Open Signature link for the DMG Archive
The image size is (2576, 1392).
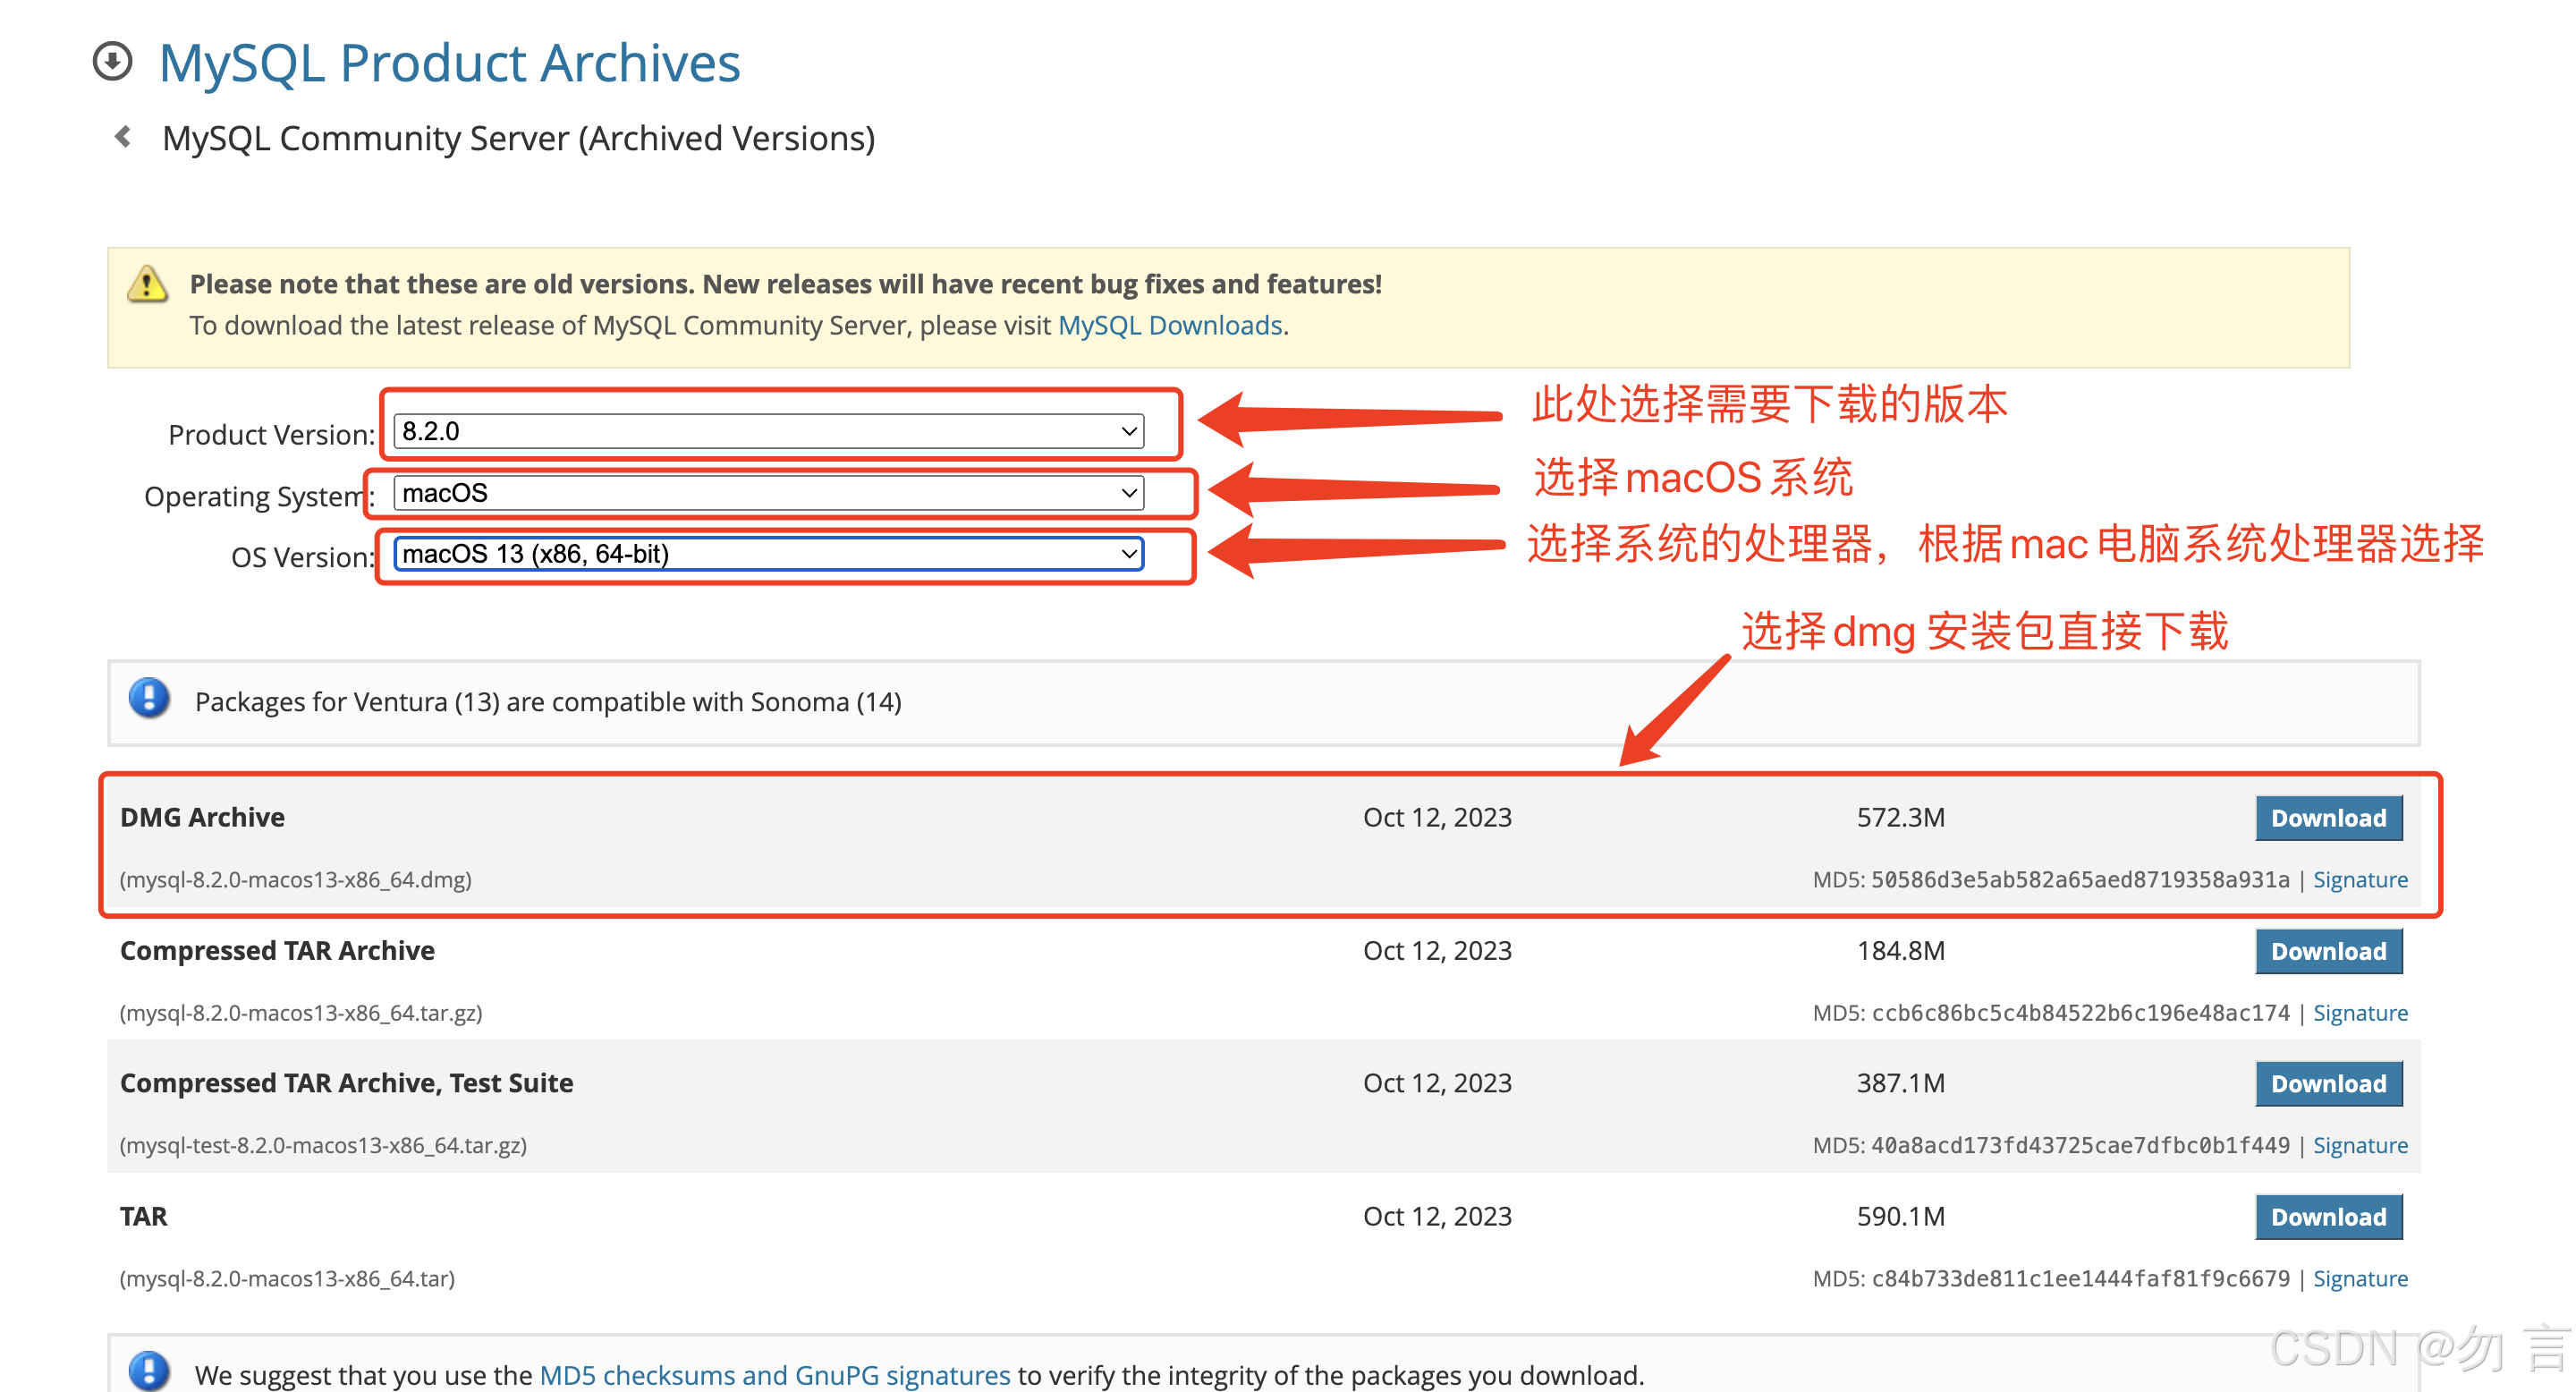[x=2360, y=880]
